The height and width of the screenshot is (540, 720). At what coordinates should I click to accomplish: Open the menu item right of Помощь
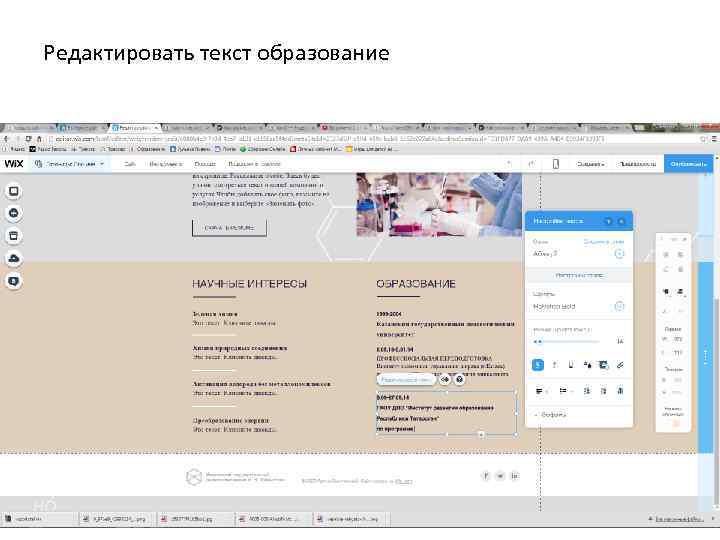[x=254, y=164]
